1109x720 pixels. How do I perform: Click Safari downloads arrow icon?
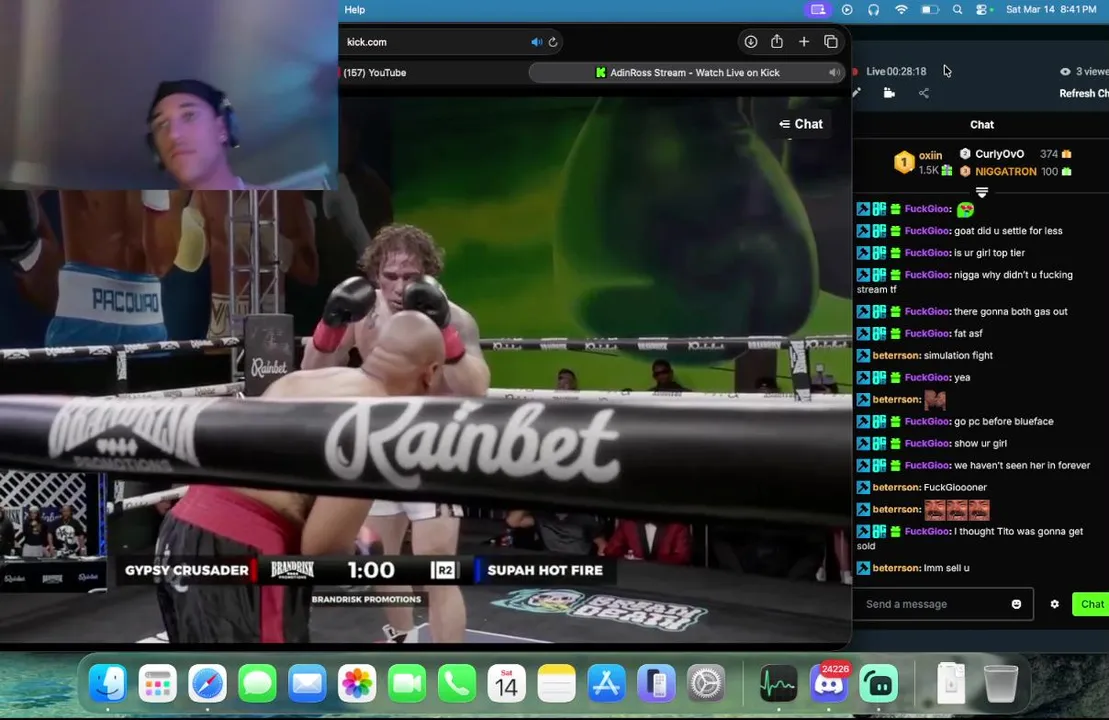[750, 42]
